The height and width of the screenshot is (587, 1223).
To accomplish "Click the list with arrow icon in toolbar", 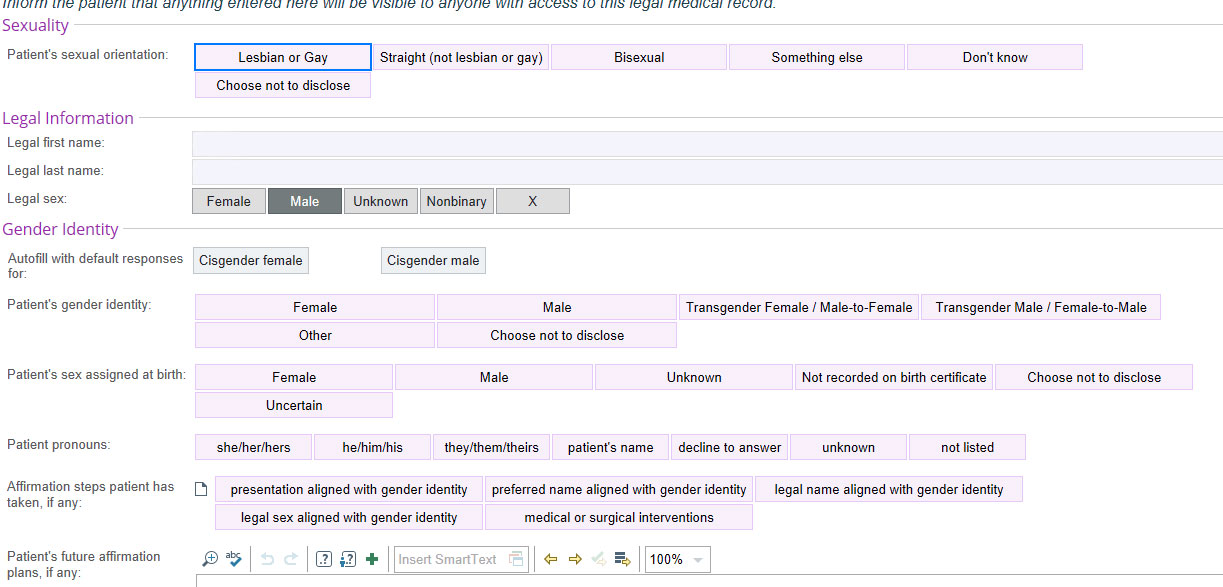I will pos(622,559).
